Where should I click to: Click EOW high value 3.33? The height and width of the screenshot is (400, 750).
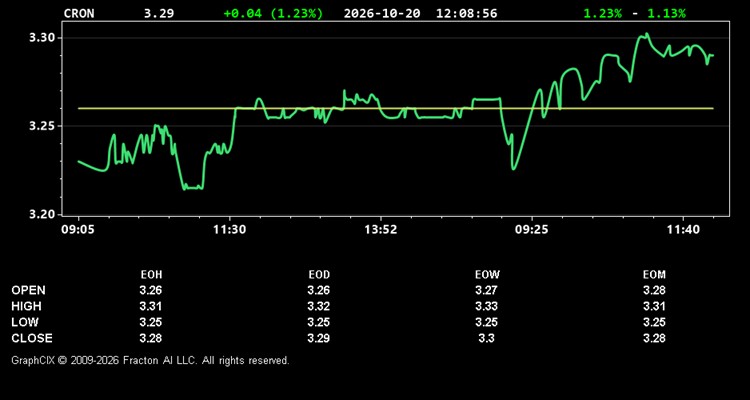pyautogui.click(x=486, y=306)
